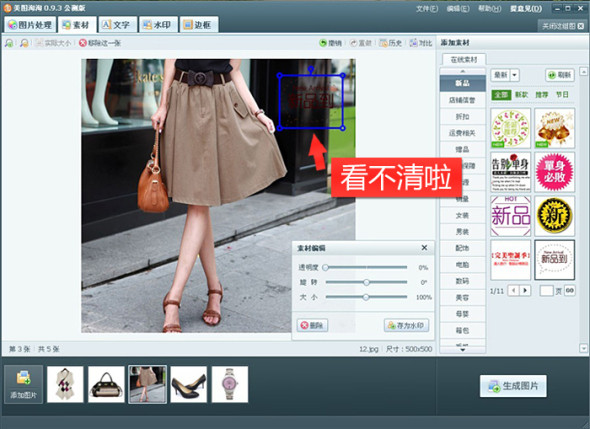Image resolution: width=590 pixels, height=429 pixels.
Task: Close the 素材编辑 dialog
Action: click(x=424, y=248)
